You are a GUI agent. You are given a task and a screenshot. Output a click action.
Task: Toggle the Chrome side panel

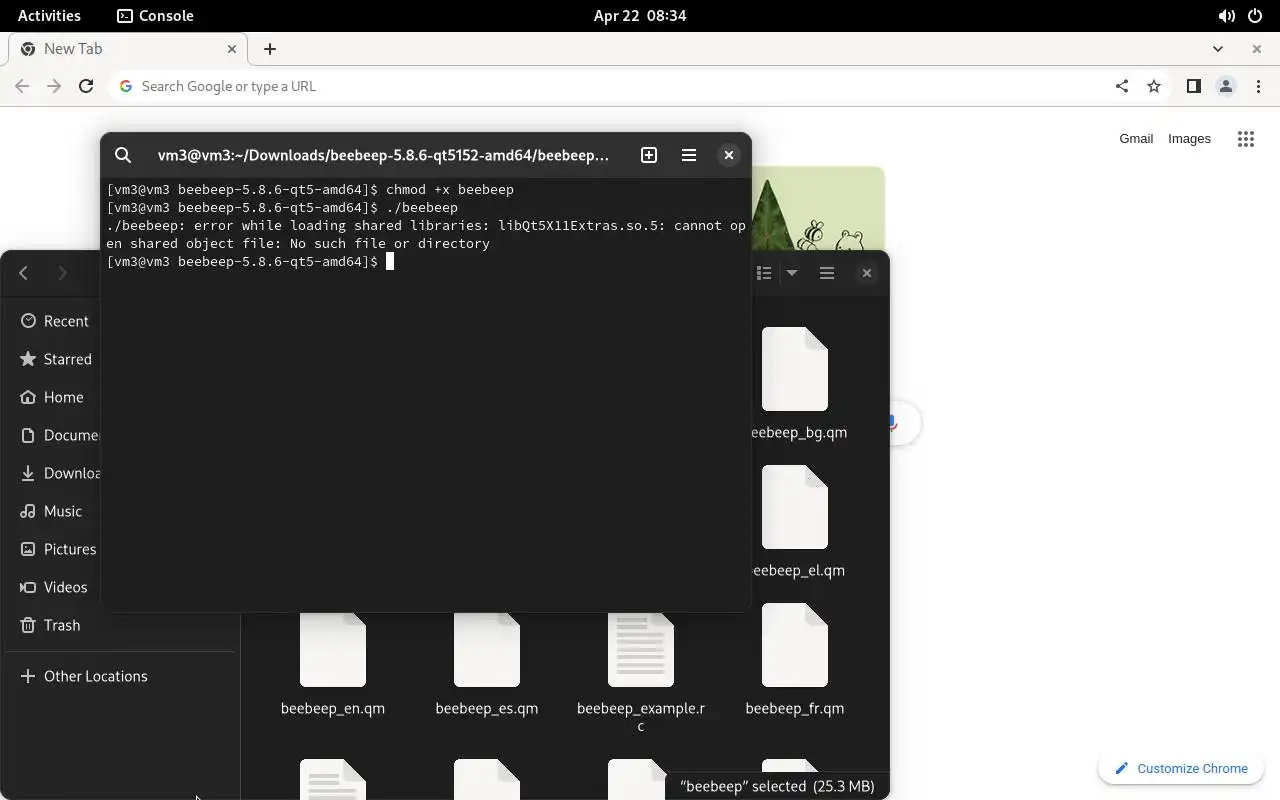[1193, 86]
